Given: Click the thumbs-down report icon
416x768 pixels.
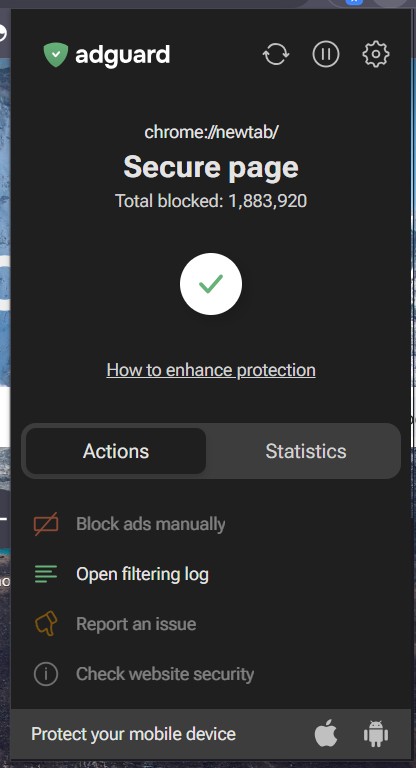Looking at the screenshot, I should click(x=46, y=624).
